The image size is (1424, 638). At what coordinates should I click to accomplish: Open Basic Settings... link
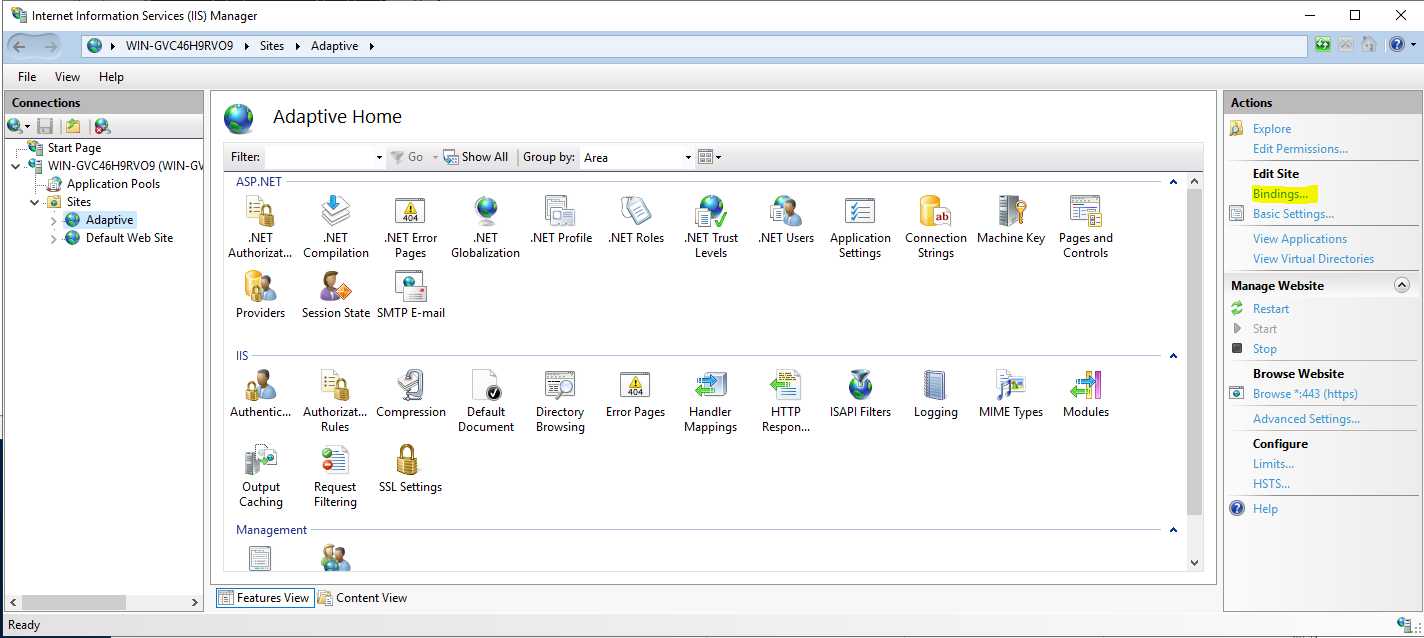(x=1293, y=214)
